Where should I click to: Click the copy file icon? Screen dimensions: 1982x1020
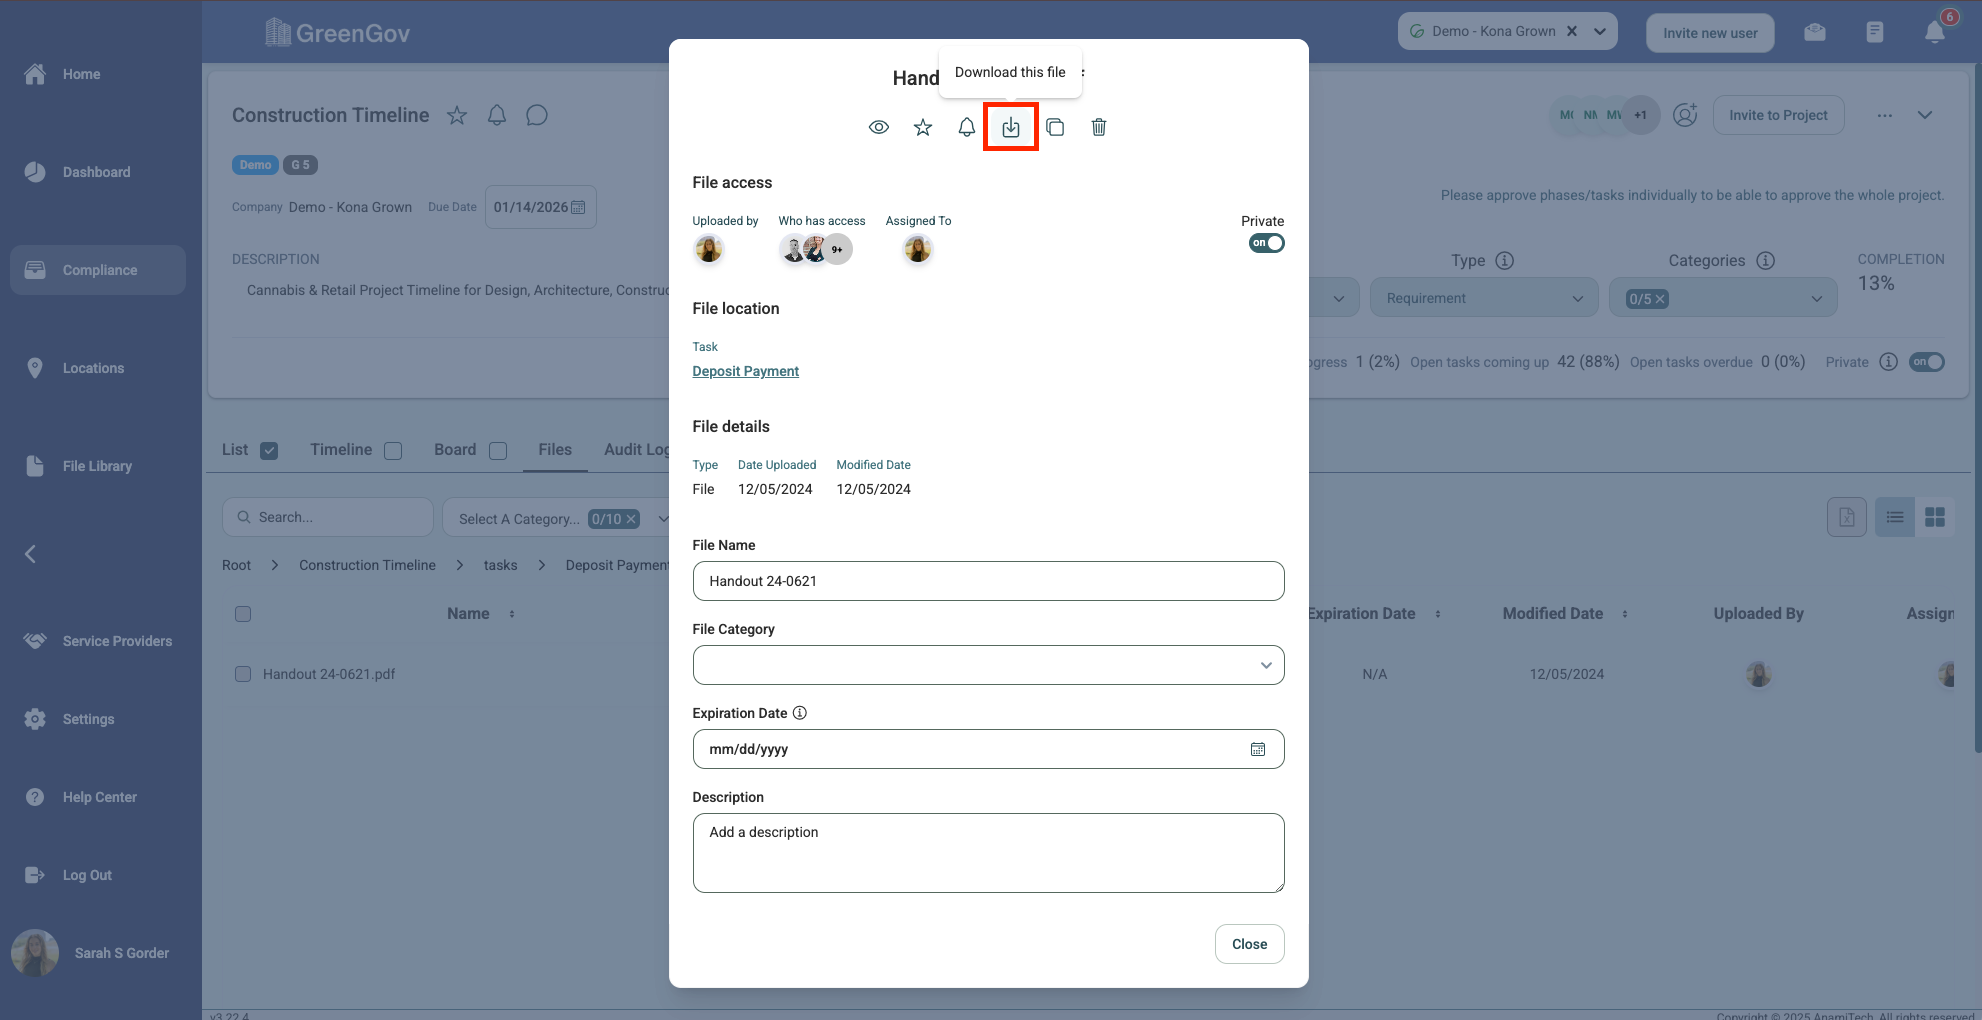click(x=1055, y=127)
